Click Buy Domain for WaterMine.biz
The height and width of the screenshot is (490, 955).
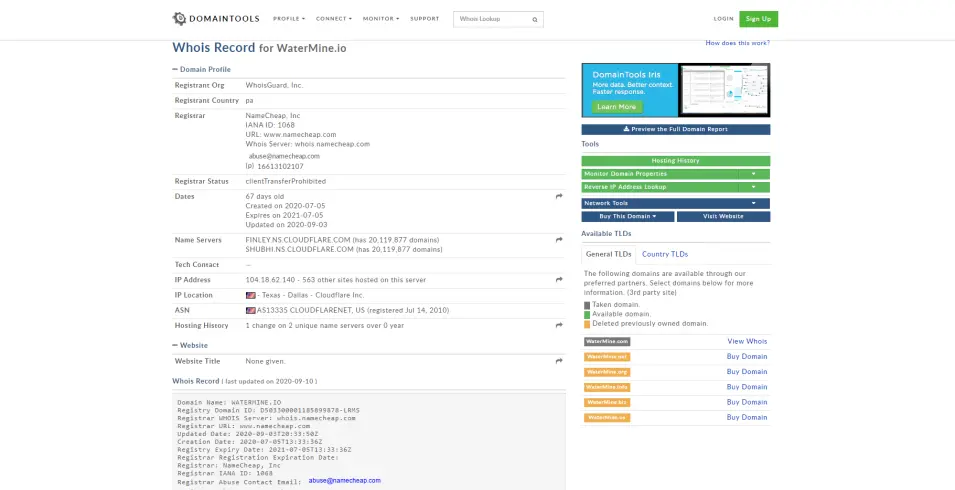coord(747,402)
